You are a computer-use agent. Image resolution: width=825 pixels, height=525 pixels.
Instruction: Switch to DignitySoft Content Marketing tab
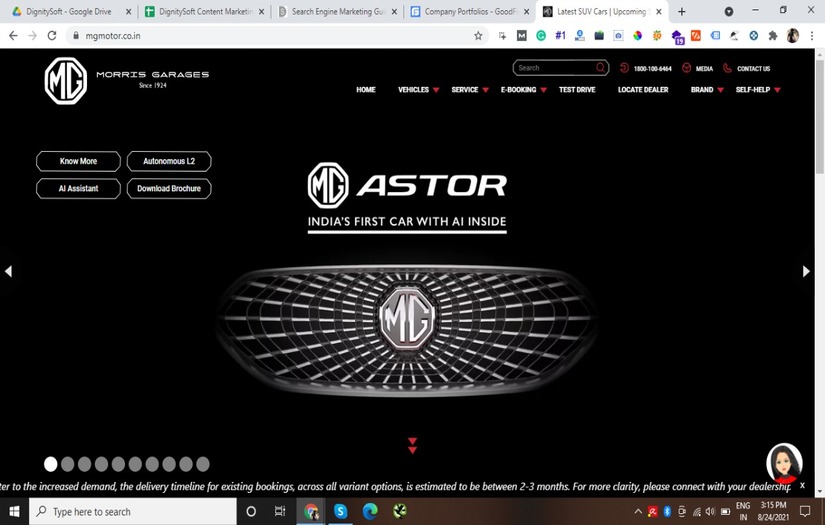[x=205, y=12]
